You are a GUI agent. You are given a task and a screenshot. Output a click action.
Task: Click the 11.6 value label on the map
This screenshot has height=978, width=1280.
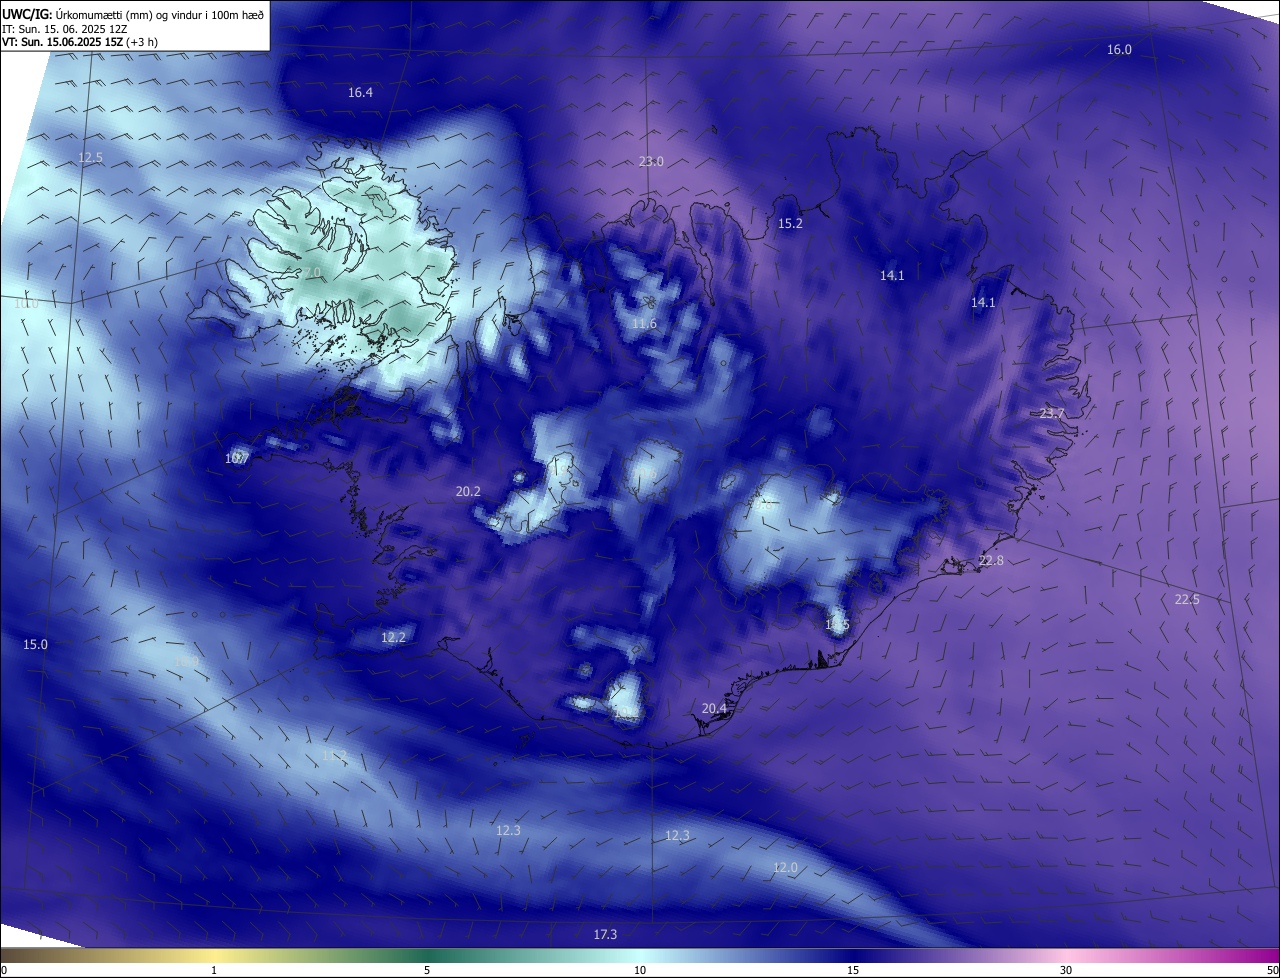pos(644,324)
